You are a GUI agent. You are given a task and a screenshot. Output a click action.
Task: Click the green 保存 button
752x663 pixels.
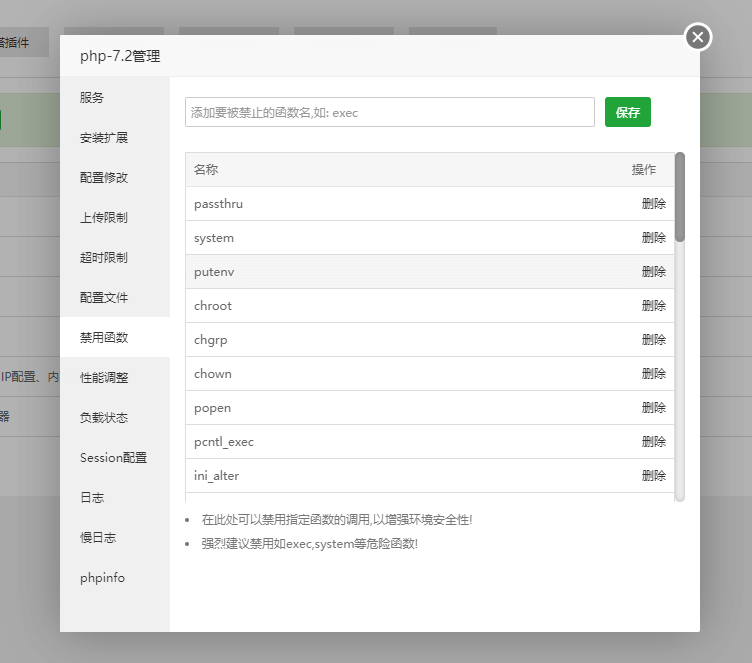(x=627, y=112)
